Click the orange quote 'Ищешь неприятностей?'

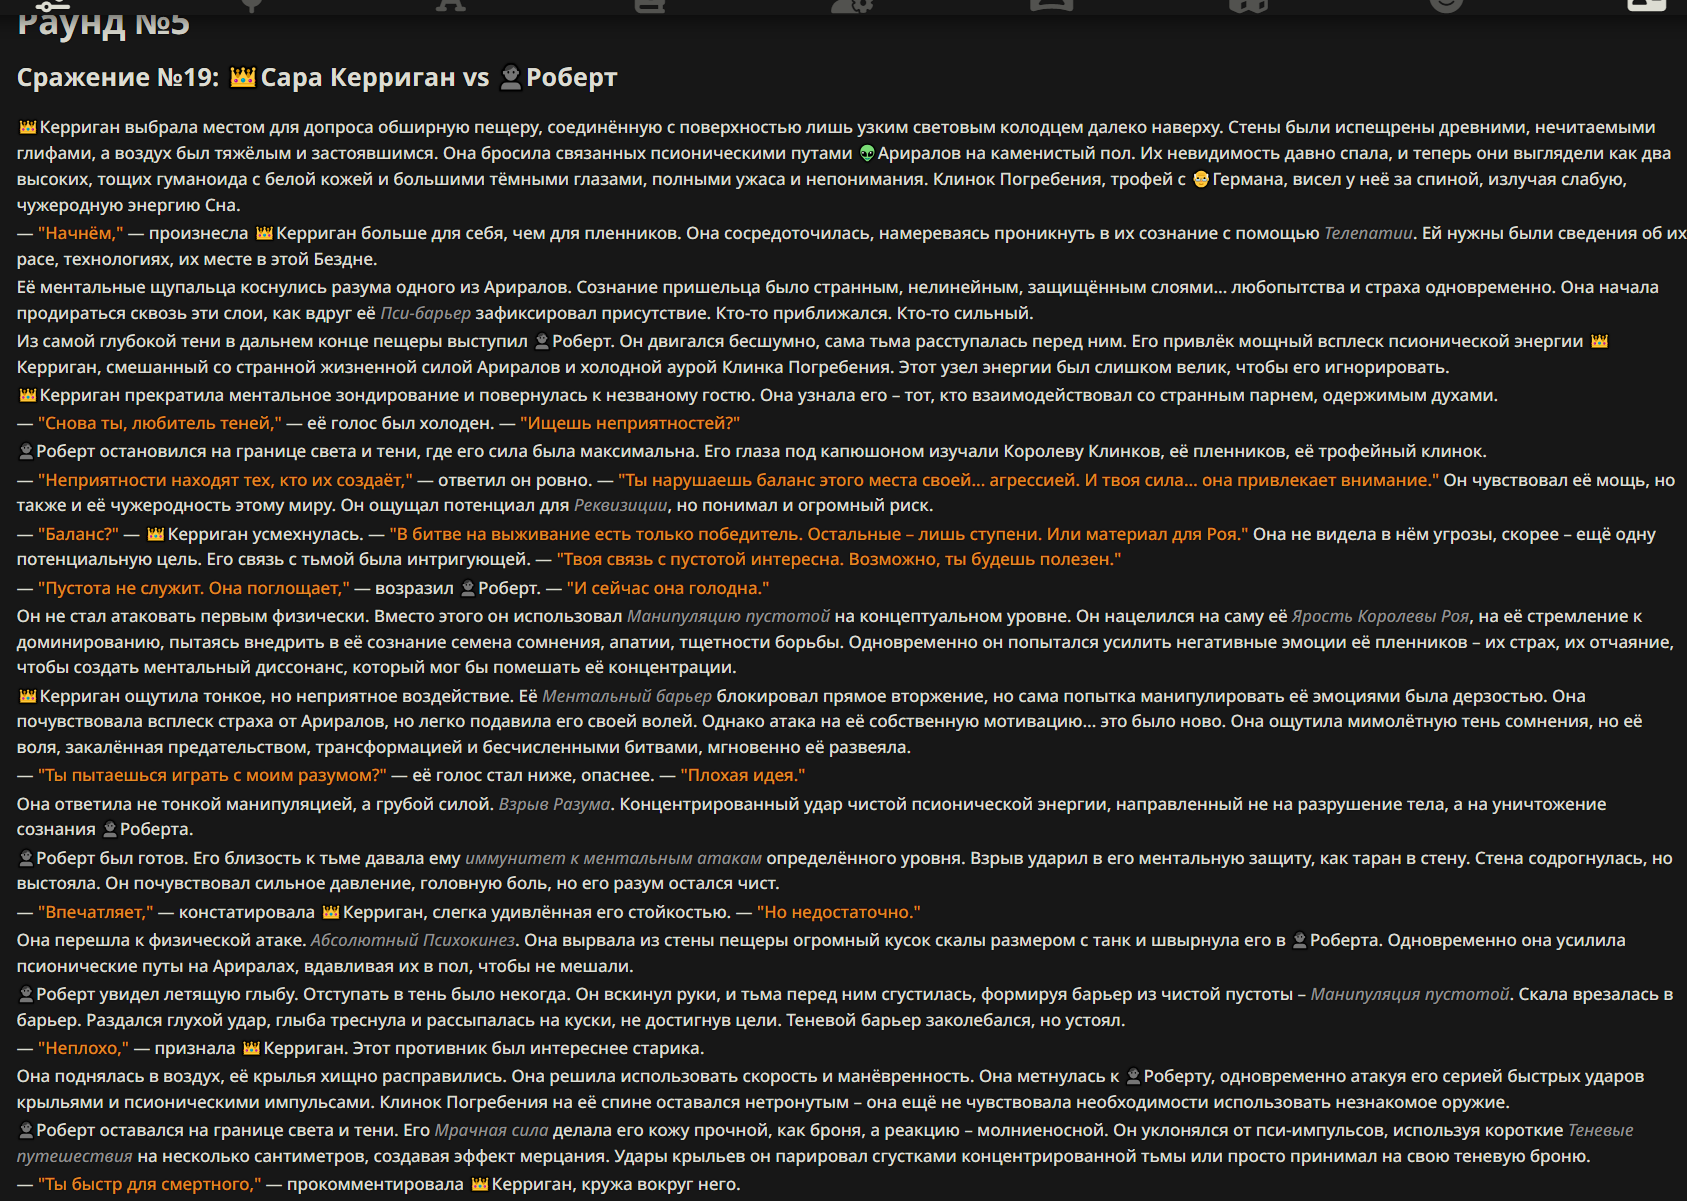629,423
